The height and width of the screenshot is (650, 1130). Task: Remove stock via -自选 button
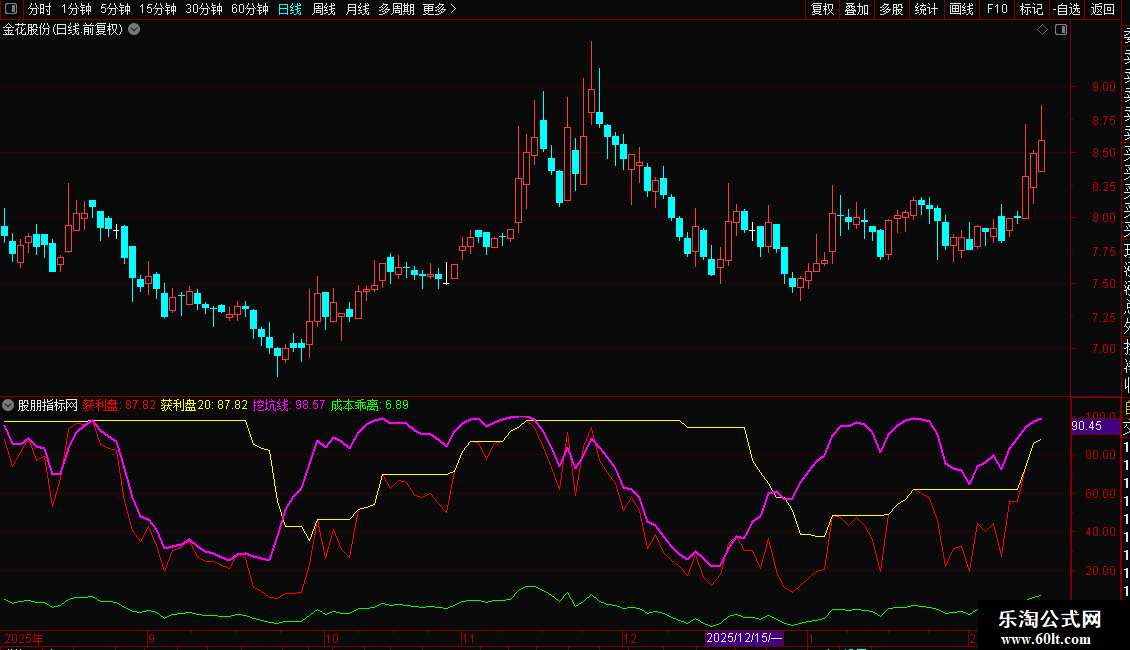1067,9
